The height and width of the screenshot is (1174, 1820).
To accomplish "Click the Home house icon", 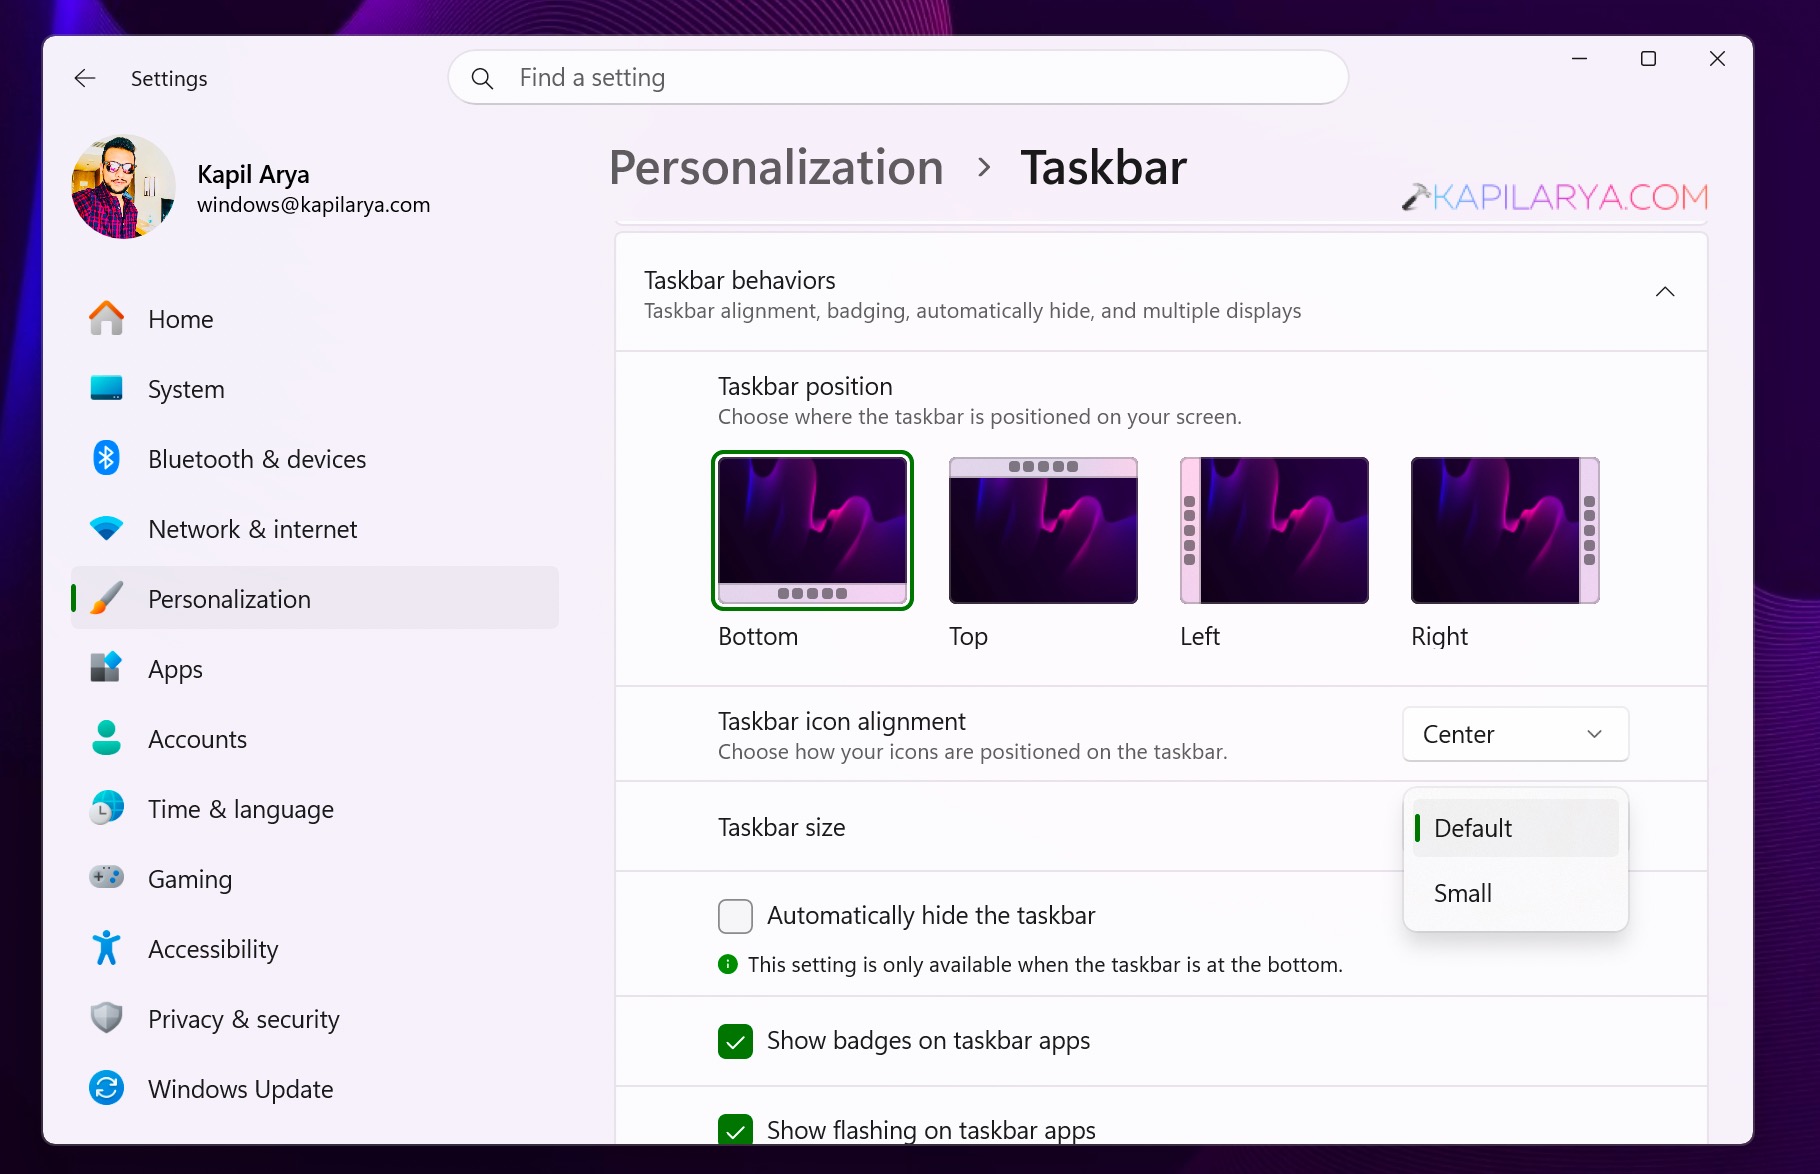I will click(x=106, y=318).
